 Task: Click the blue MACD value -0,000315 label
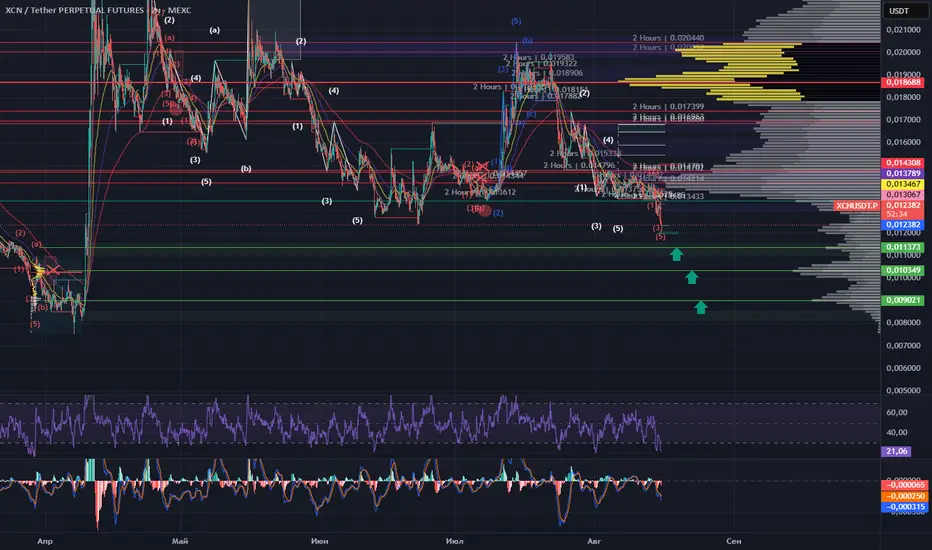coord(903,507)
